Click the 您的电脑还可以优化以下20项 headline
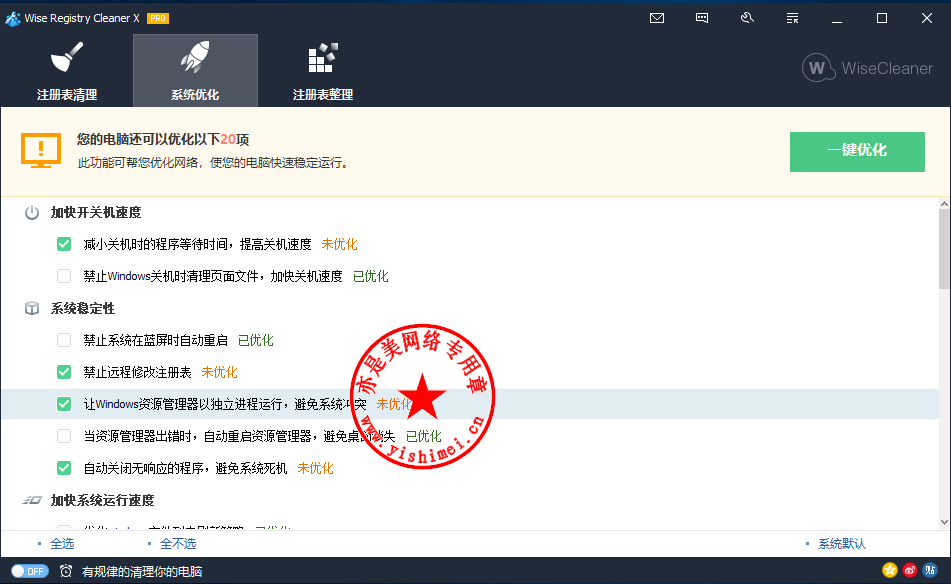This screenshot has width=951, height=584. tap(163, 139)
